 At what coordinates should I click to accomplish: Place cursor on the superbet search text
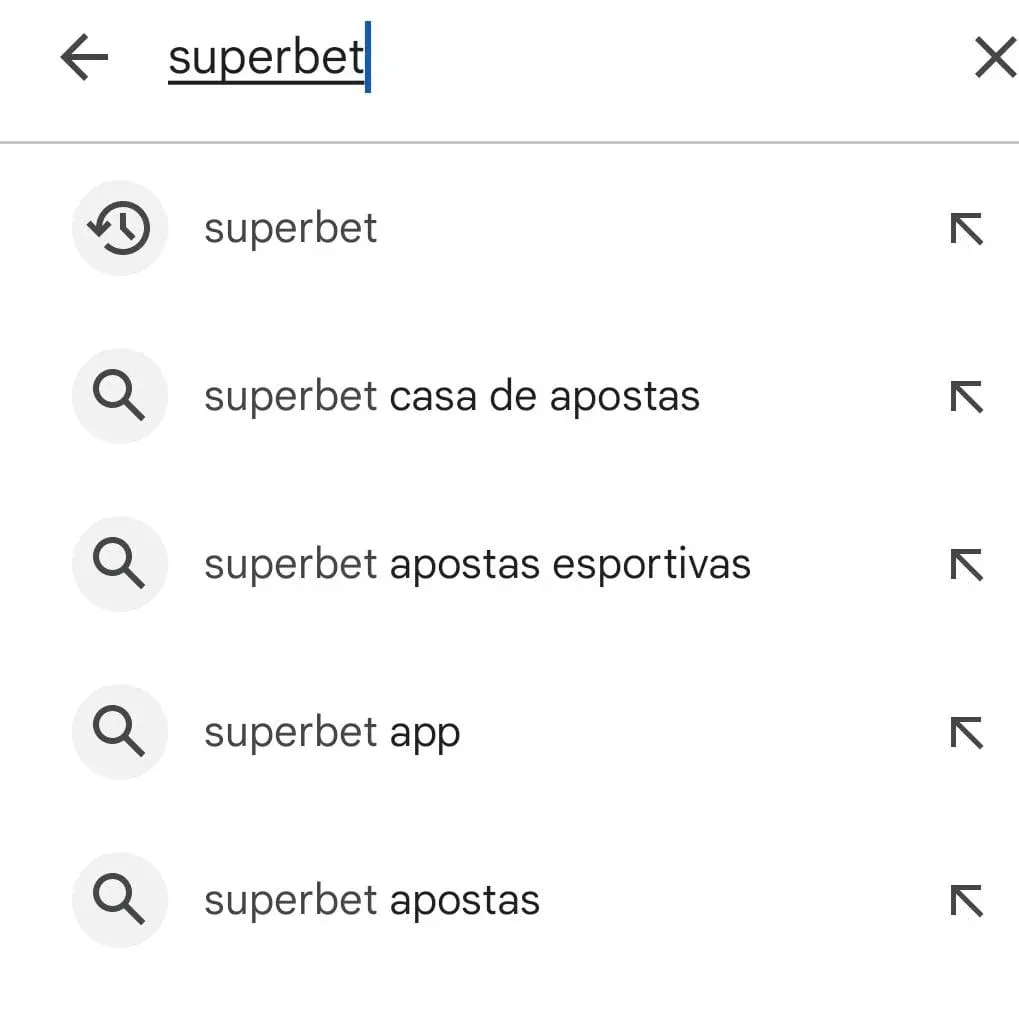264,57
